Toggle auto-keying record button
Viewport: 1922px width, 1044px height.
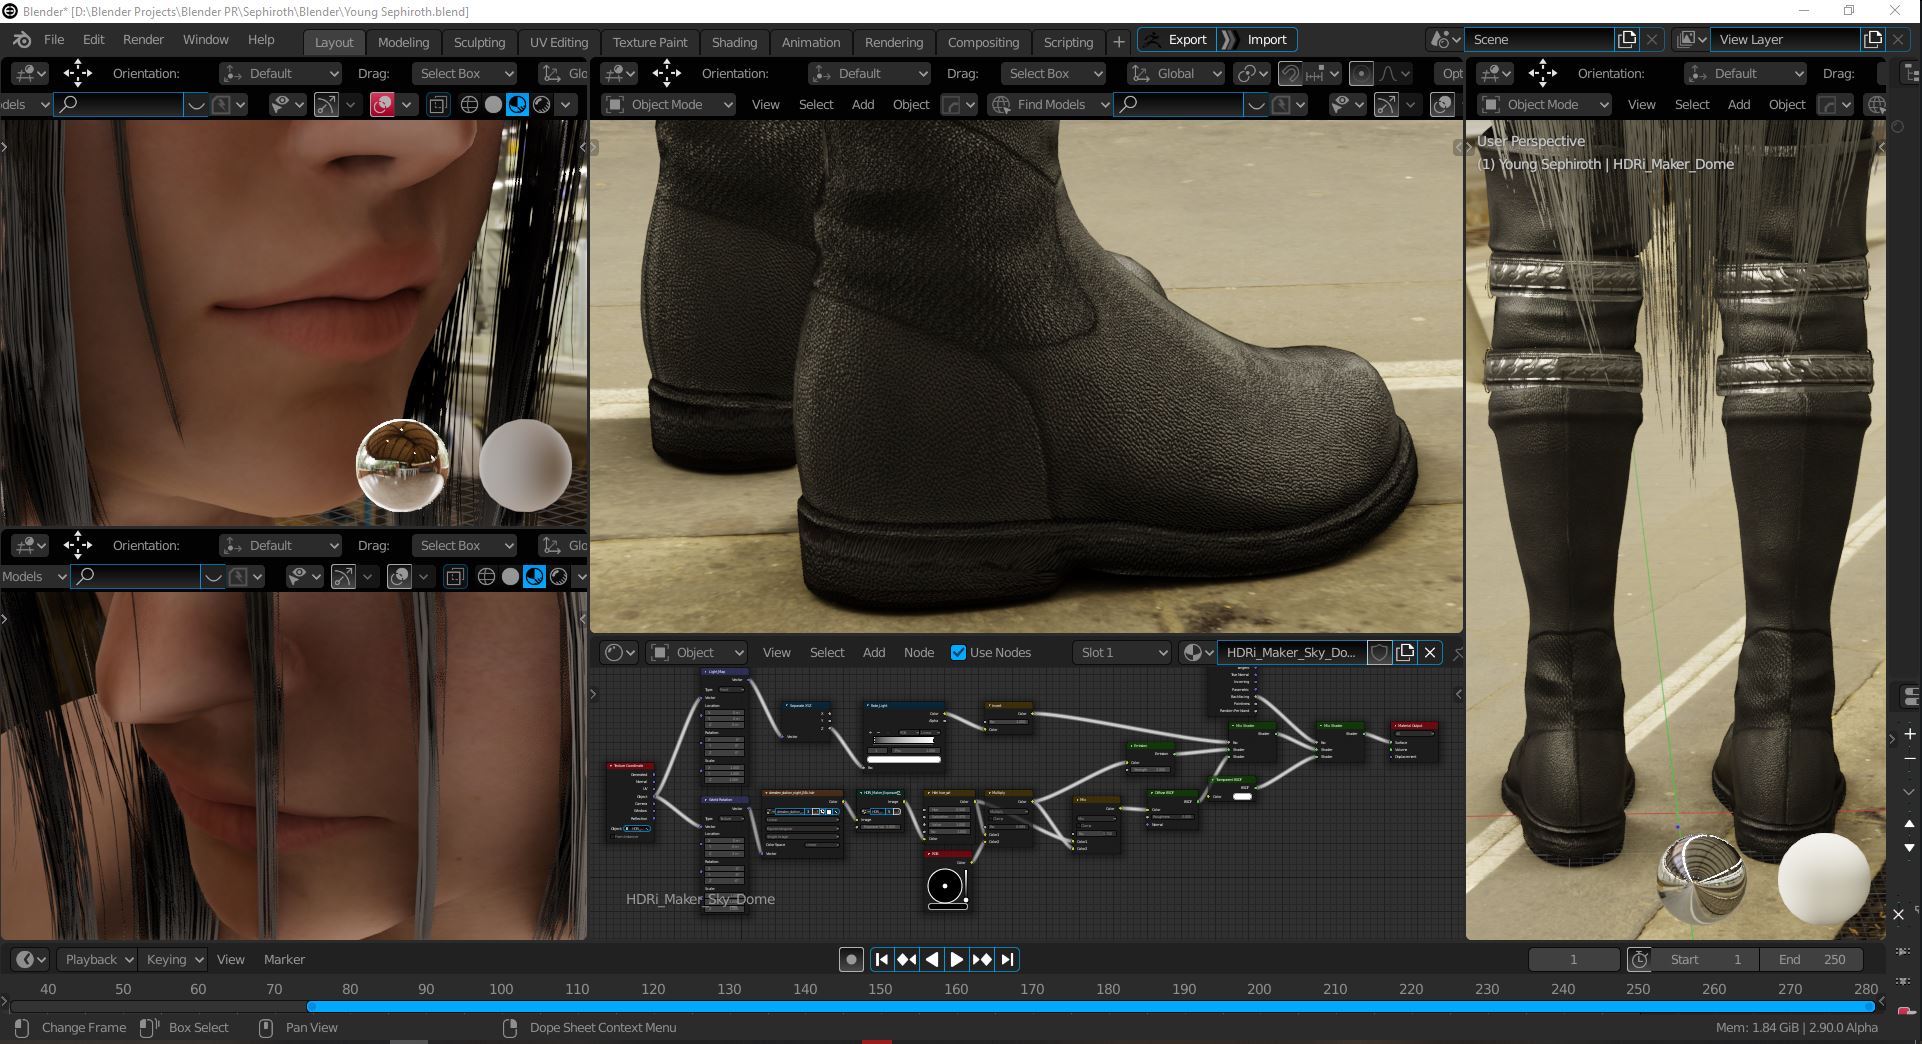tap(851, 959)
